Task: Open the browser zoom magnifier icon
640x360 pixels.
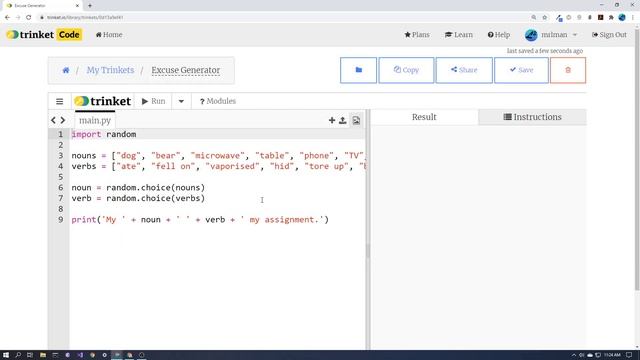Action: (534, 18)
